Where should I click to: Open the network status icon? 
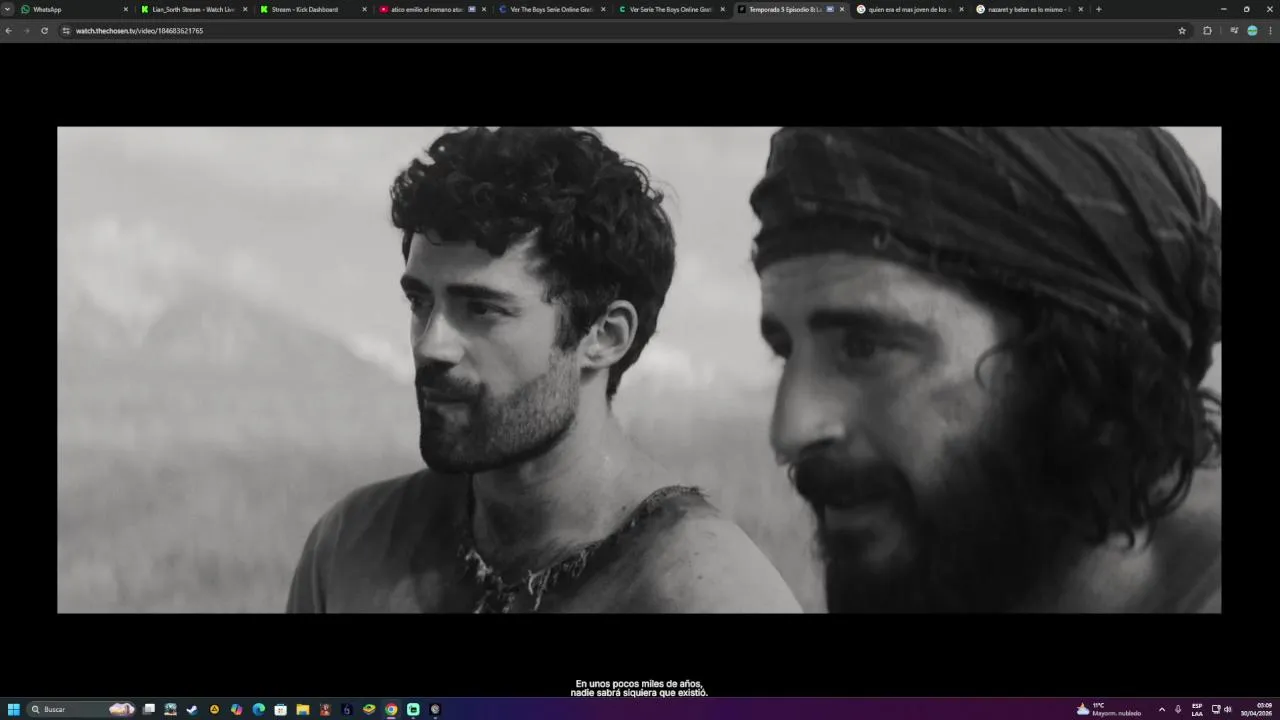tap(1216, 709)
